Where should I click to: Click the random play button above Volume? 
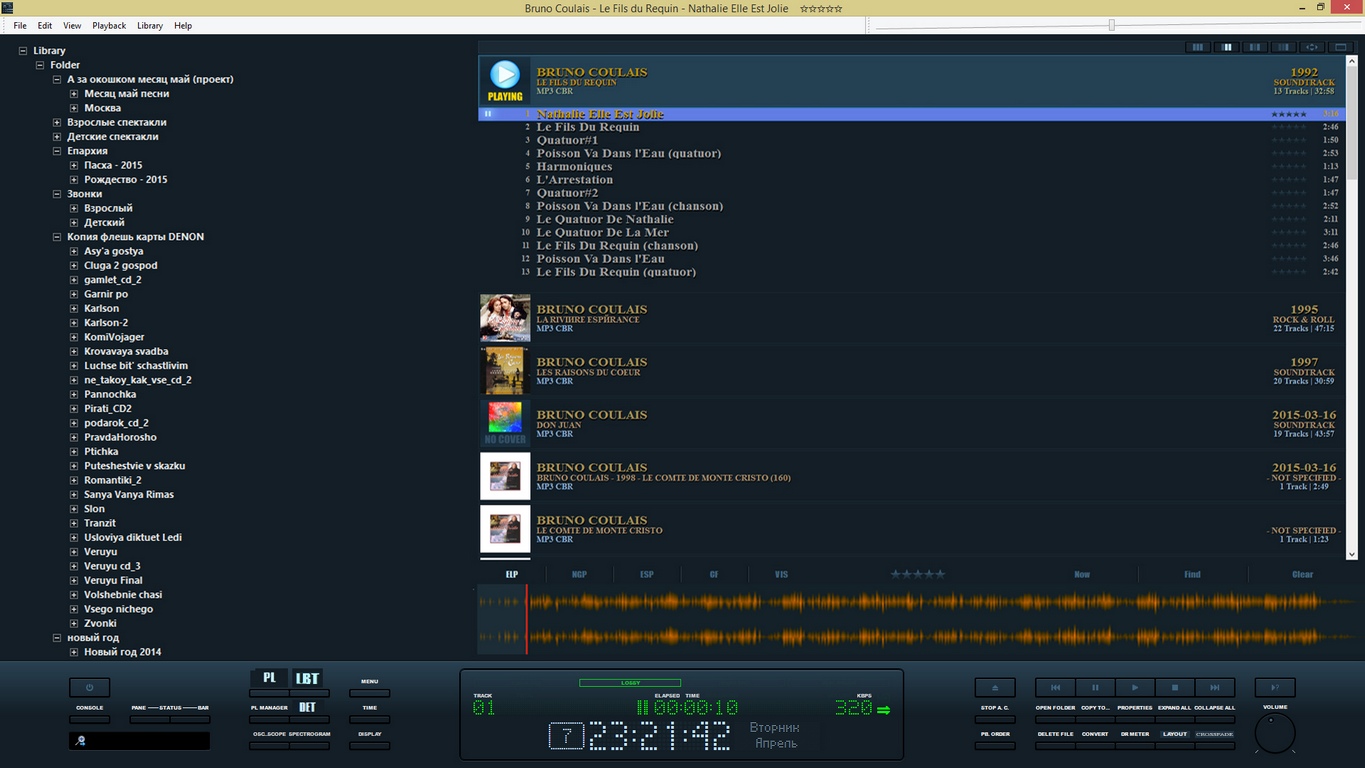(1274, 688)
